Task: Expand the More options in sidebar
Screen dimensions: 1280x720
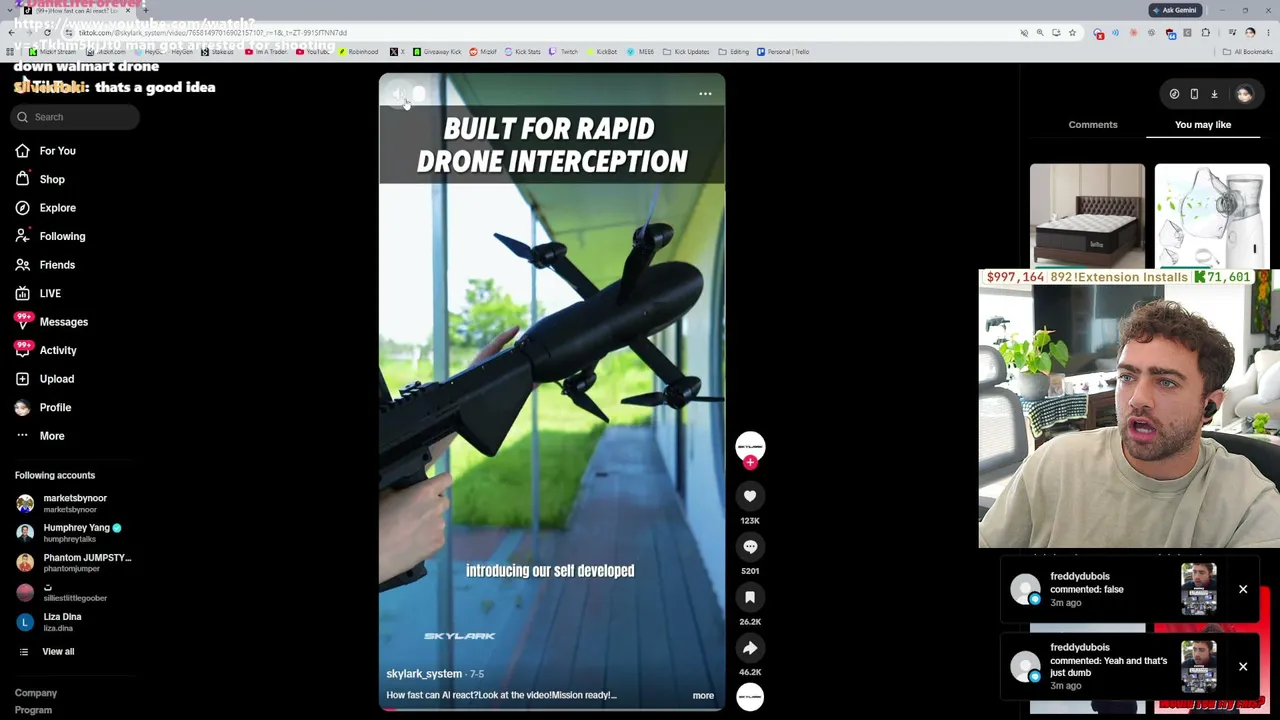Action: point(40,436)
